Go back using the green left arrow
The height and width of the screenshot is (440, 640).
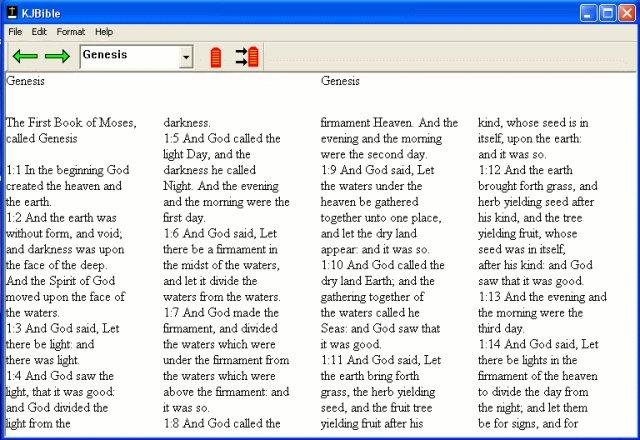25,56
